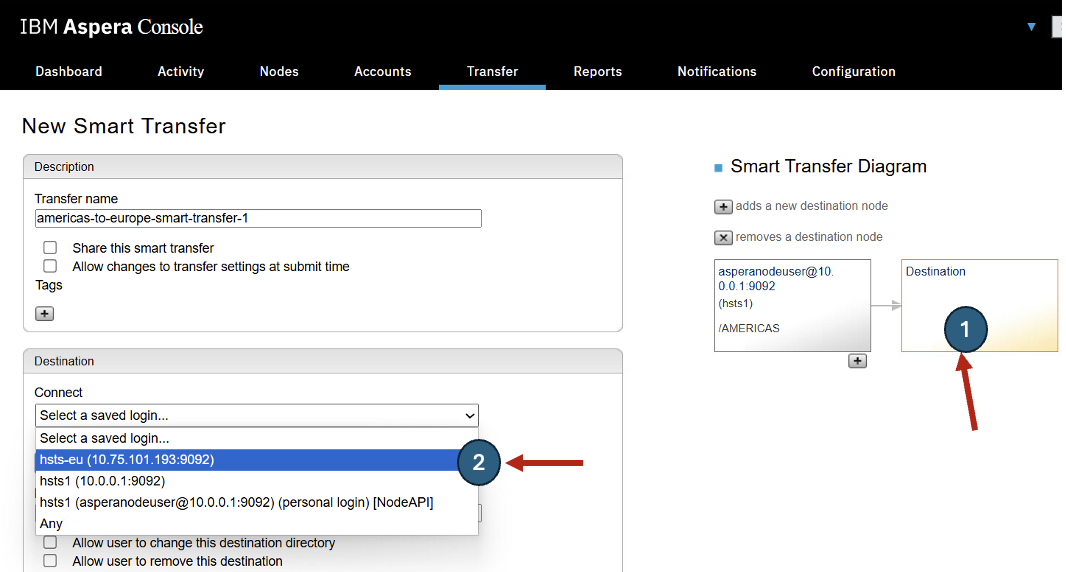The image size is (1066, 572).
Task: Check 'Allow changes to transfer settings at submit time'
Action: (50, 266)
